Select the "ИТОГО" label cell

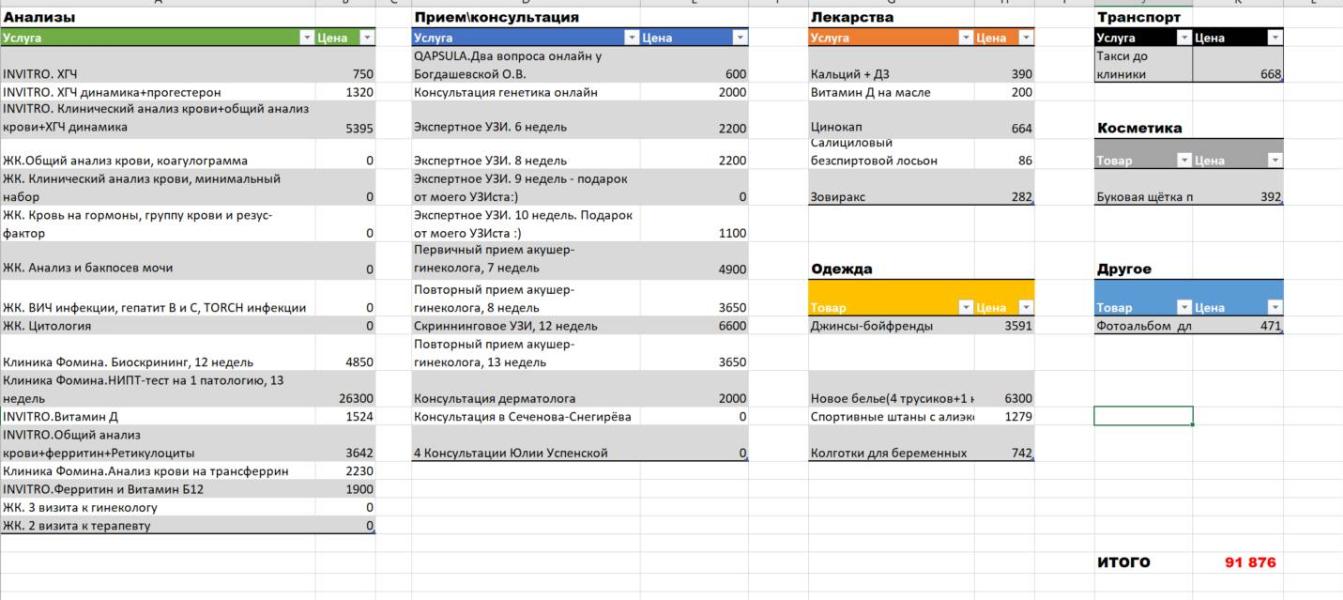tap(1143, 562)
